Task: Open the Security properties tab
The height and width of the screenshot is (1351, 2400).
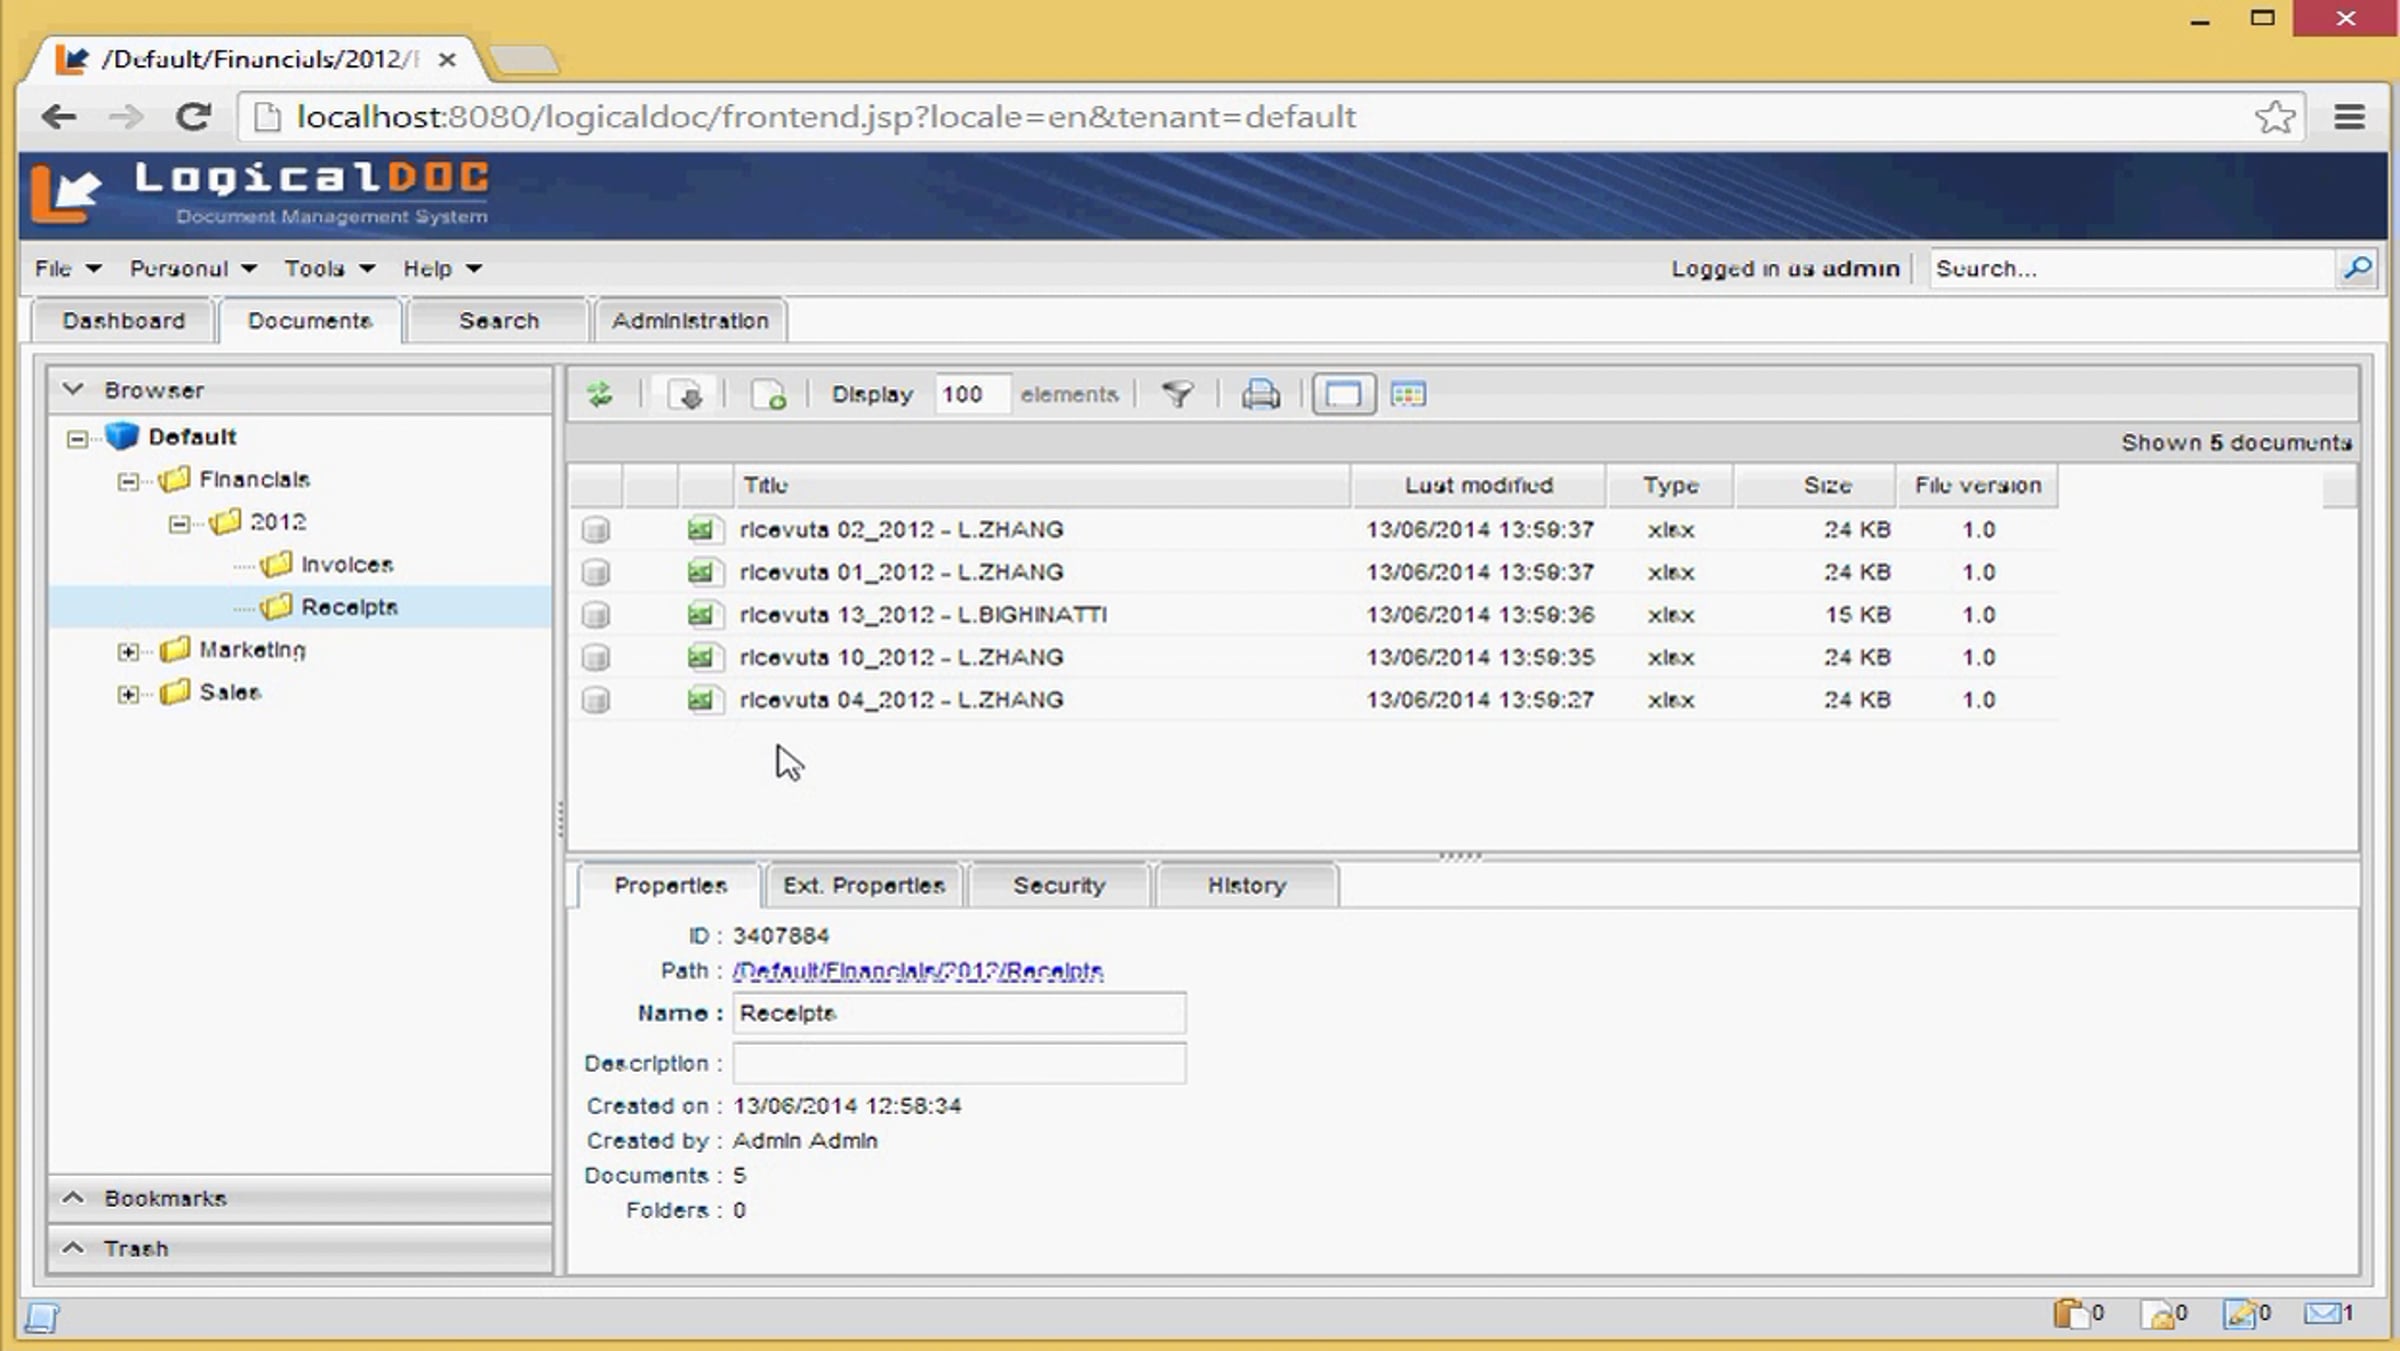Action: 1058,885
